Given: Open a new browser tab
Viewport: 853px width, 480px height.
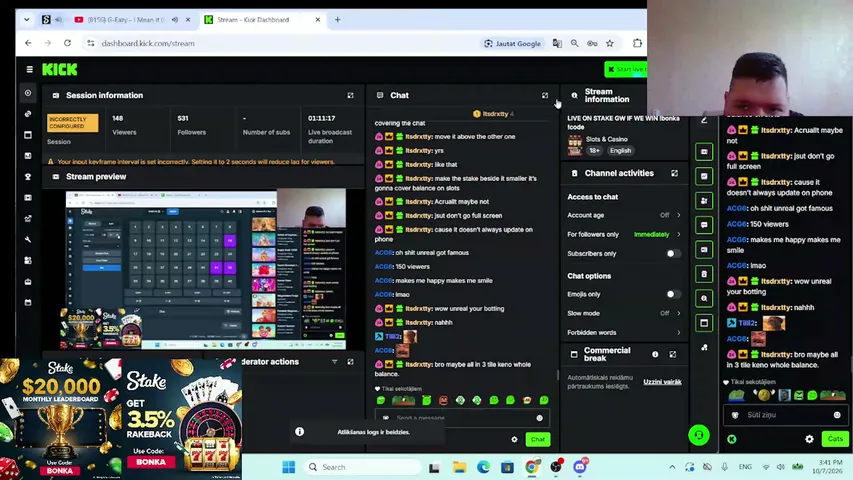Looking at the screenshot, I should pos(337,20).
